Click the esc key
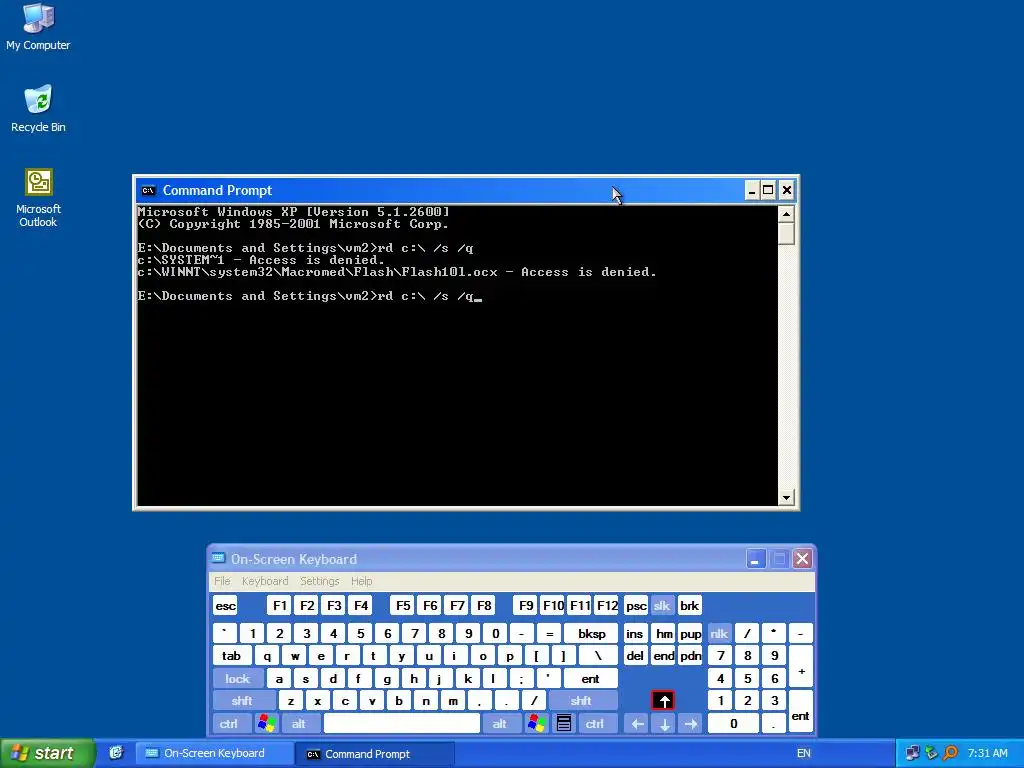This screenshot has height=768, width=1024. pyautogui.click(x=225, y=605)
